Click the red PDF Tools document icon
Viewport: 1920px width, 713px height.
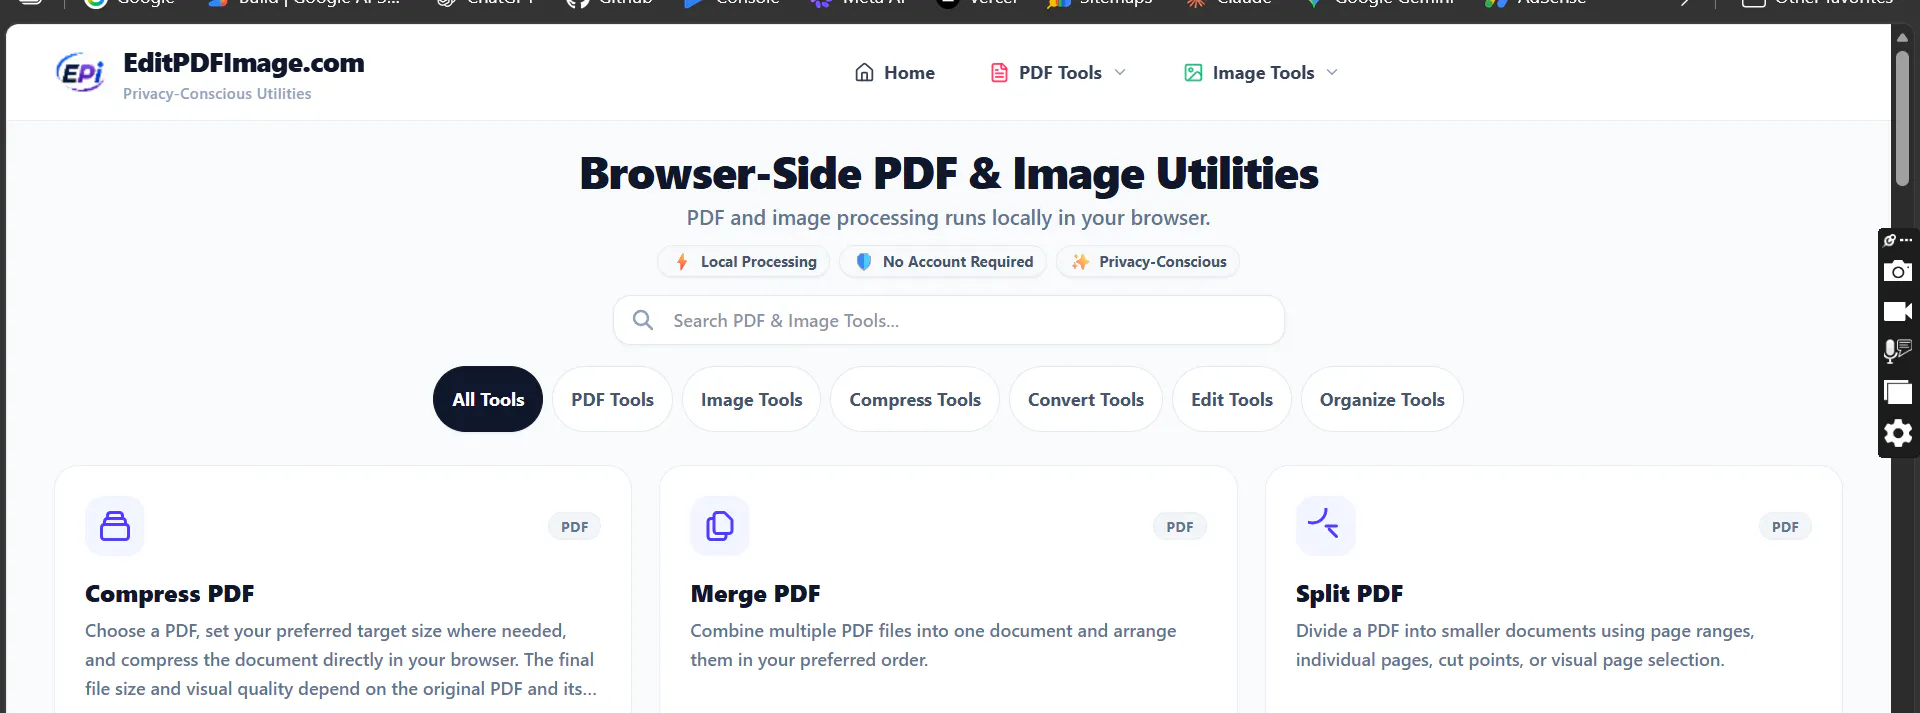[999, 73]
